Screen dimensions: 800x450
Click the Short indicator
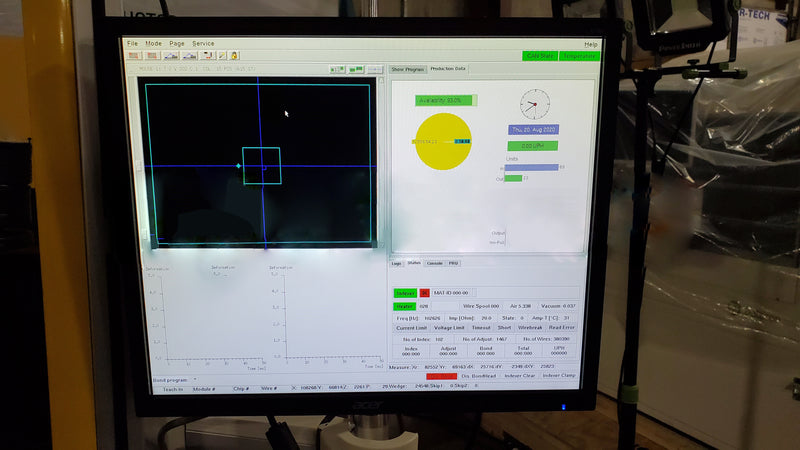click(504, 328)
